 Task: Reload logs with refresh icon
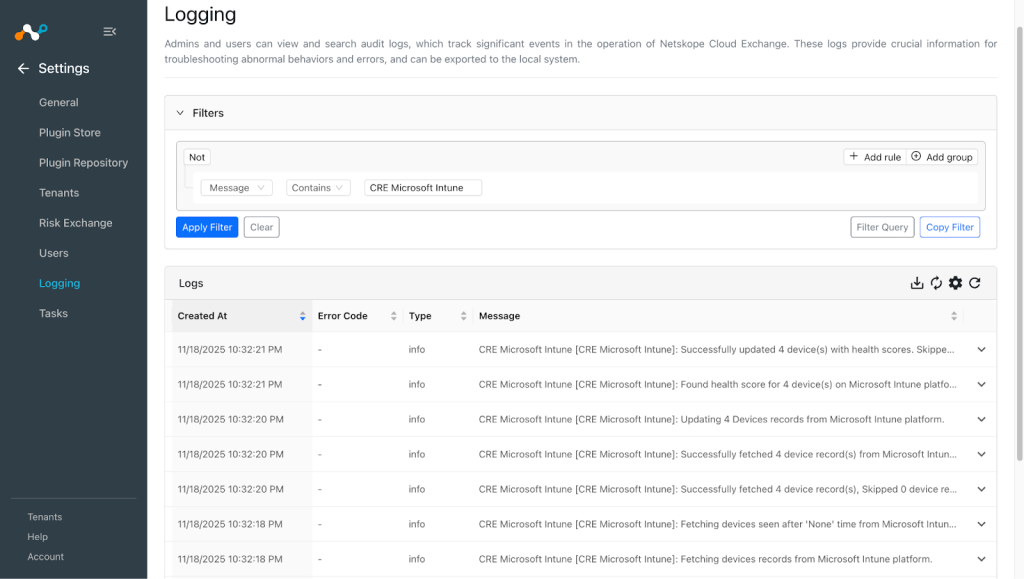pyautogui.click(x=974, y=283)
